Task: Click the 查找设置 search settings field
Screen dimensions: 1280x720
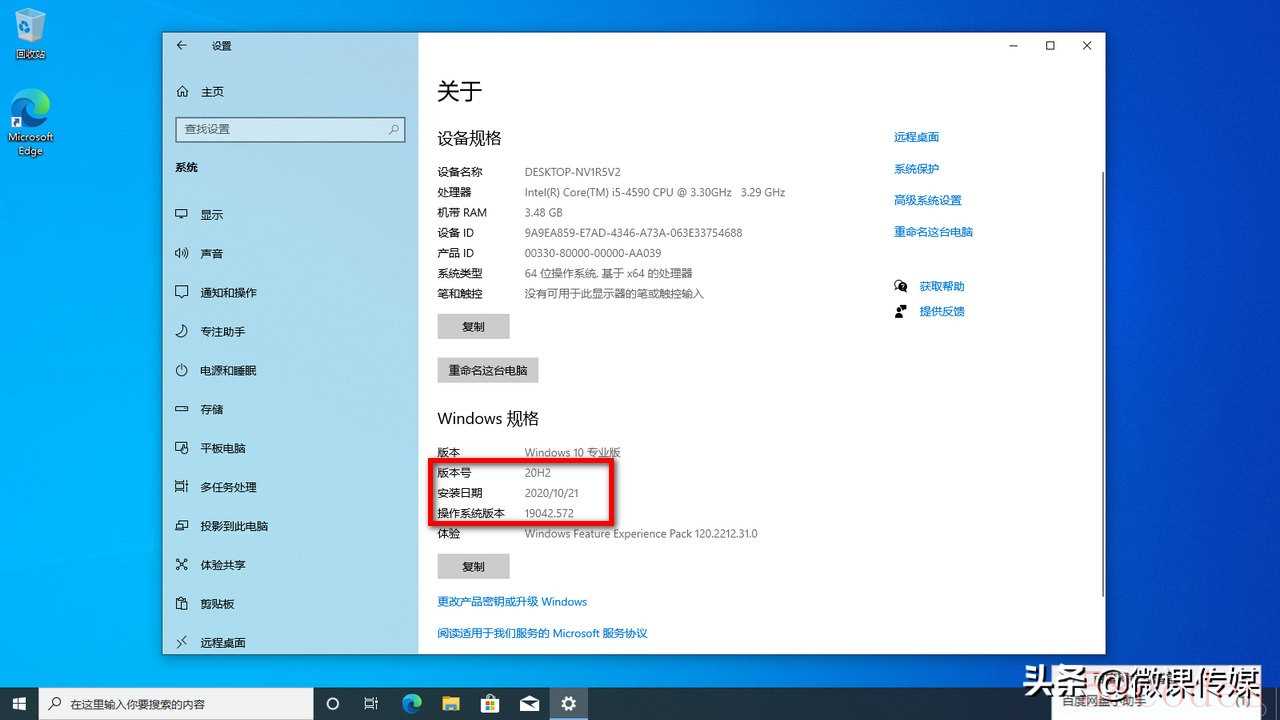Action: pos(289,130)
